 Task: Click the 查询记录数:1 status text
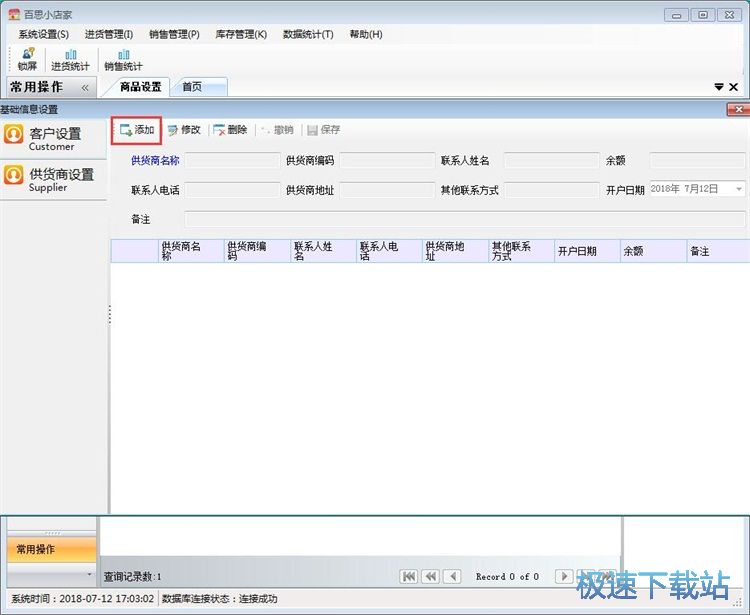pyautogui.click(x=132, y=577)
